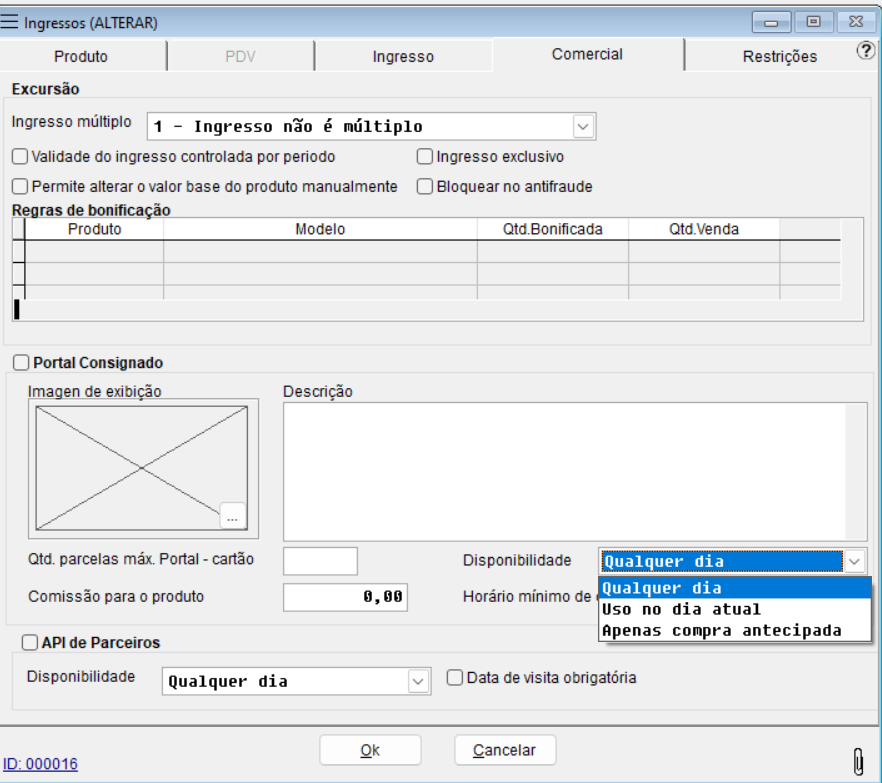Expand the Ingresso múltiplo dropdown
Viewport: 882px width, 783px height.
click(583, 127)
